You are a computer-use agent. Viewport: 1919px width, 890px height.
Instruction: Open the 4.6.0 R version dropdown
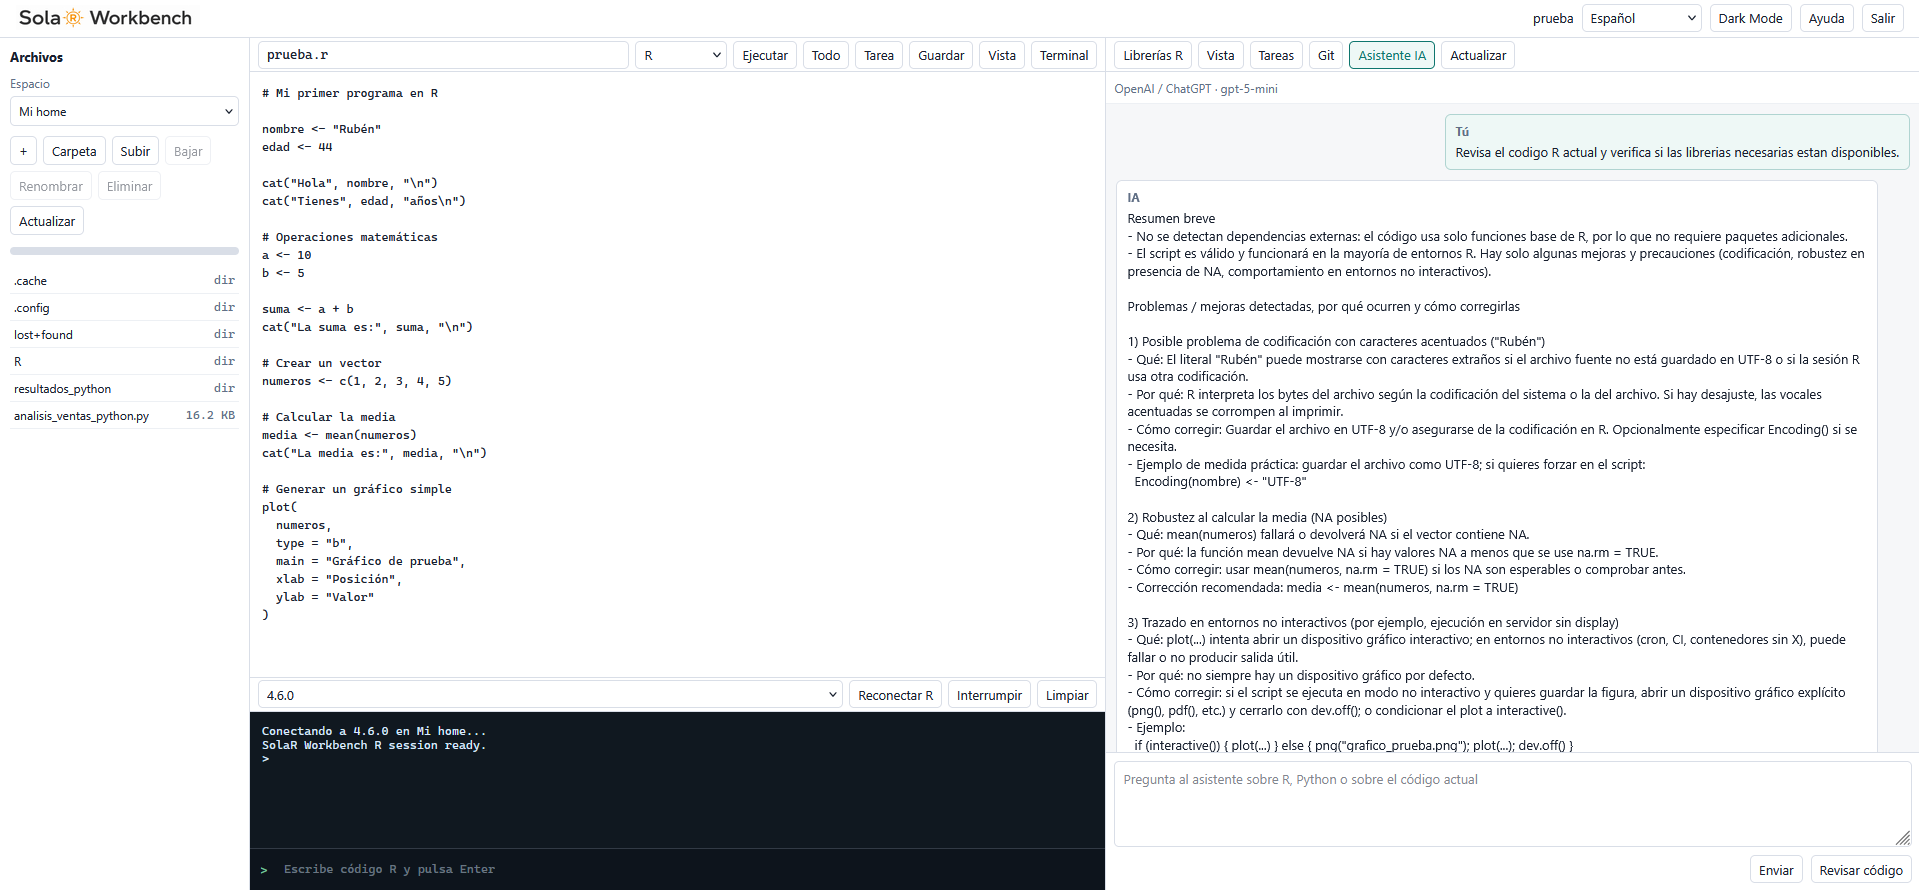click(550, 695)
